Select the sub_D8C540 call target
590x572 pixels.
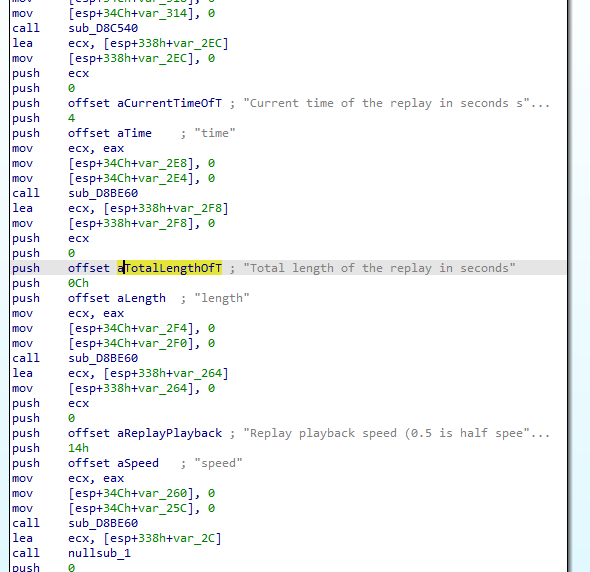pos(103,28)
